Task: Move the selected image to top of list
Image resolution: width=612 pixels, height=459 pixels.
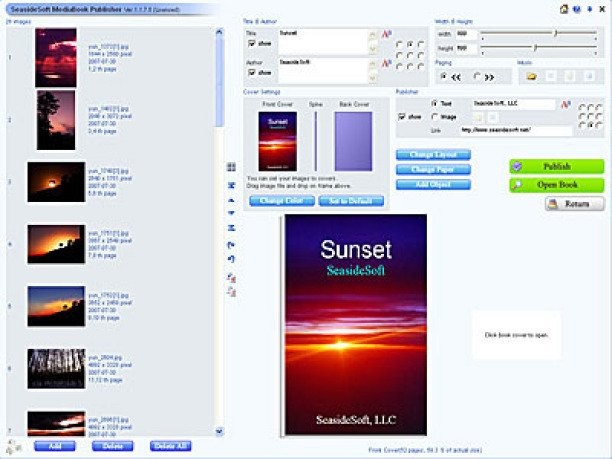Action: pyautogui.click(x=231, y=185)
